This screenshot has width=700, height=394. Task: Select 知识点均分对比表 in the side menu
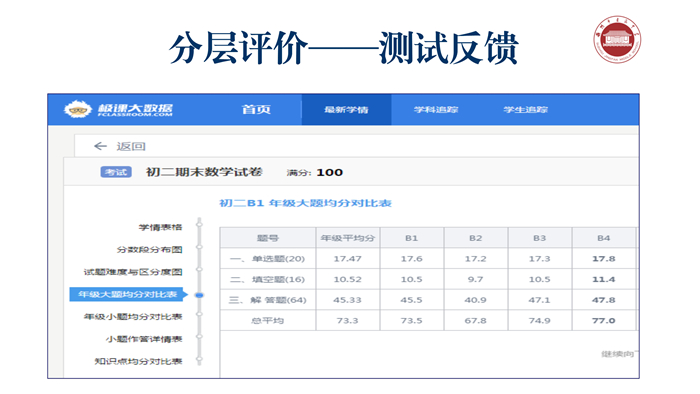[138, 361]
